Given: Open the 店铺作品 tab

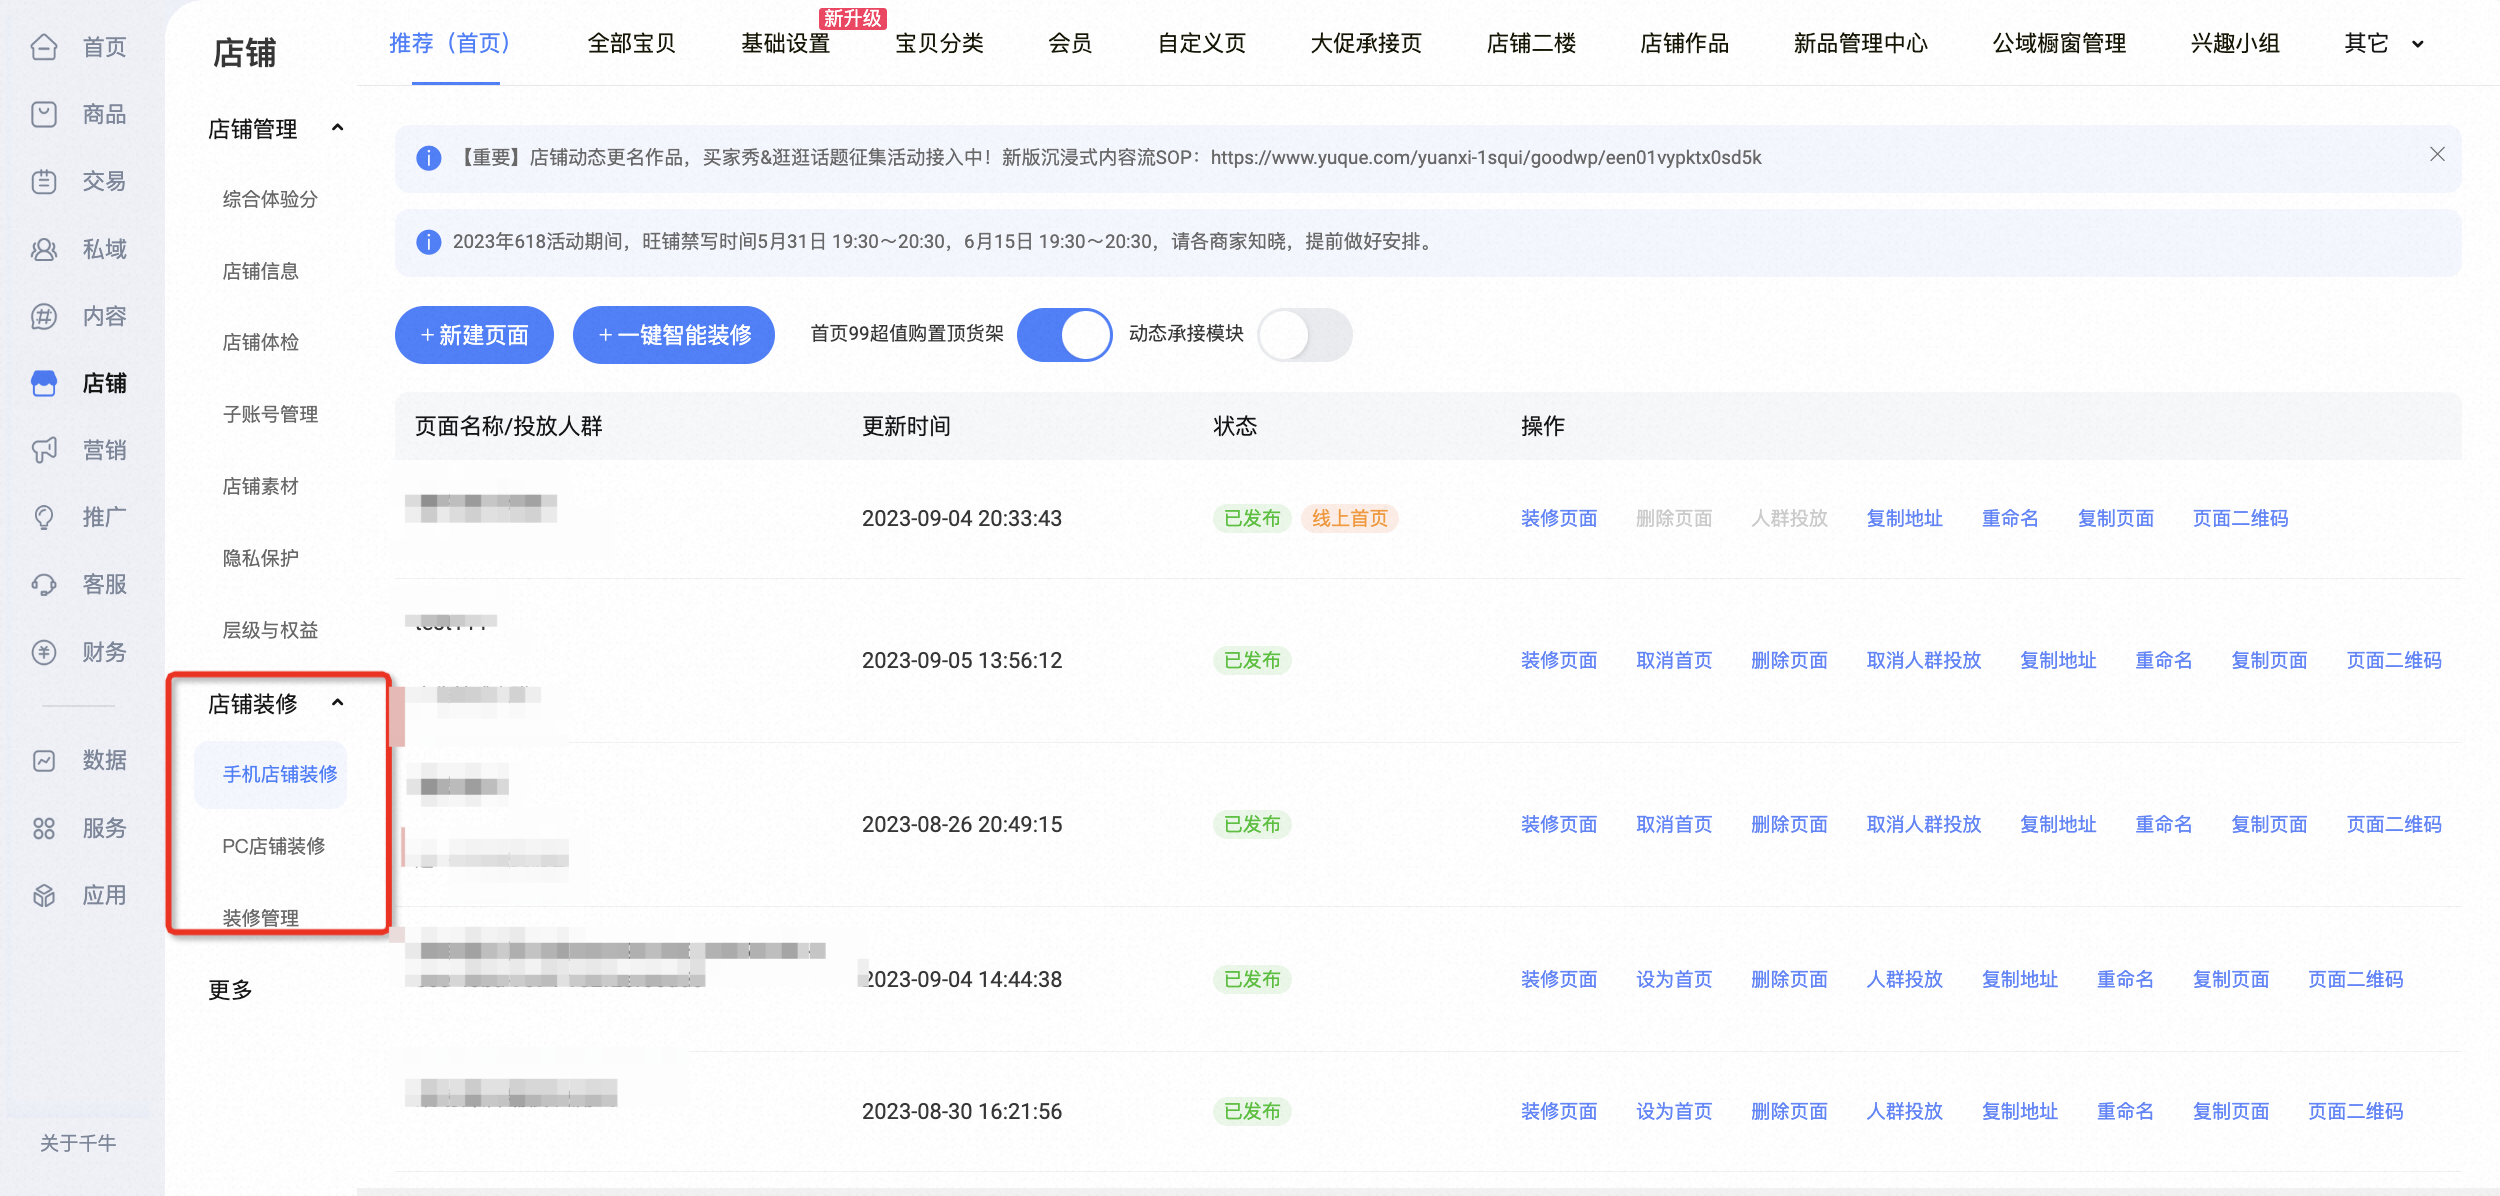Looking at the screenshot, I should 1684,44.
